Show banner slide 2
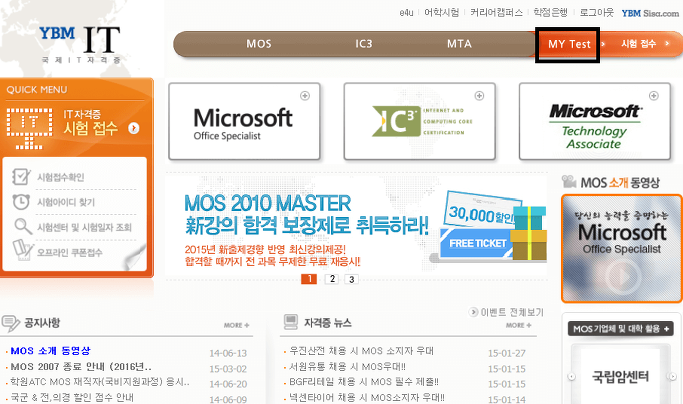The image size is (683, 404). click(x=332, y=279)
